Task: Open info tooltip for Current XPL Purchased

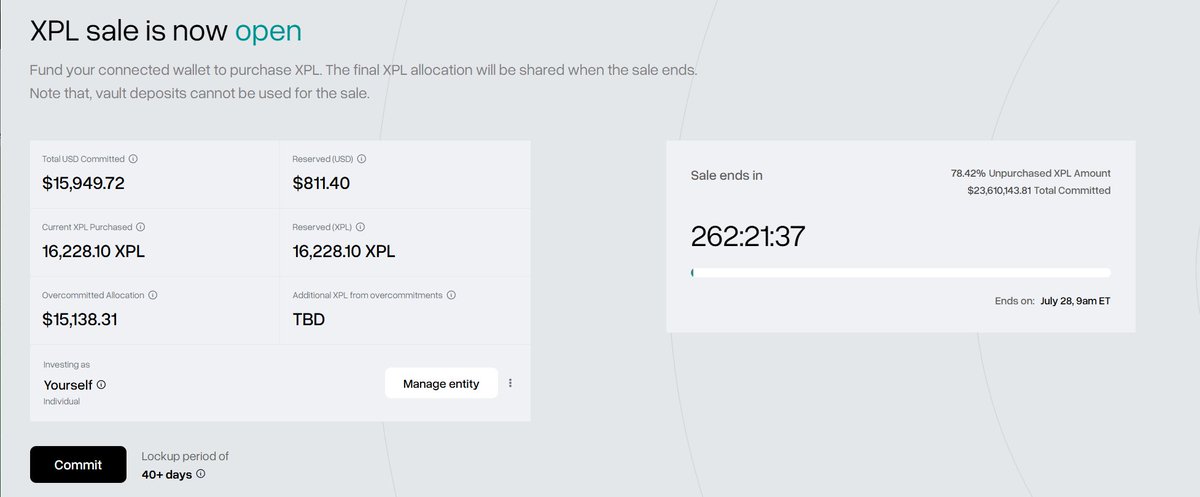Action: click(x=140, y=227)
